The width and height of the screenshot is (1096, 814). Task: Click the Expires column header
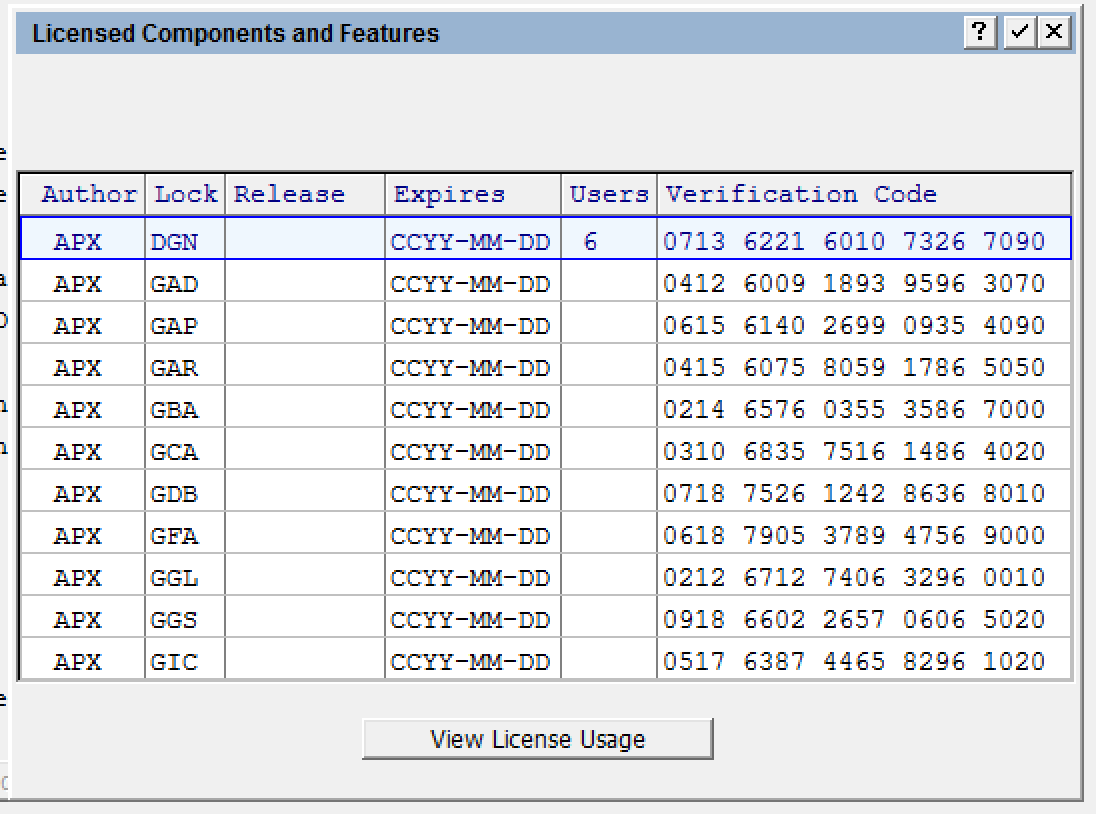pyautogui.click(x=448, y=194)
